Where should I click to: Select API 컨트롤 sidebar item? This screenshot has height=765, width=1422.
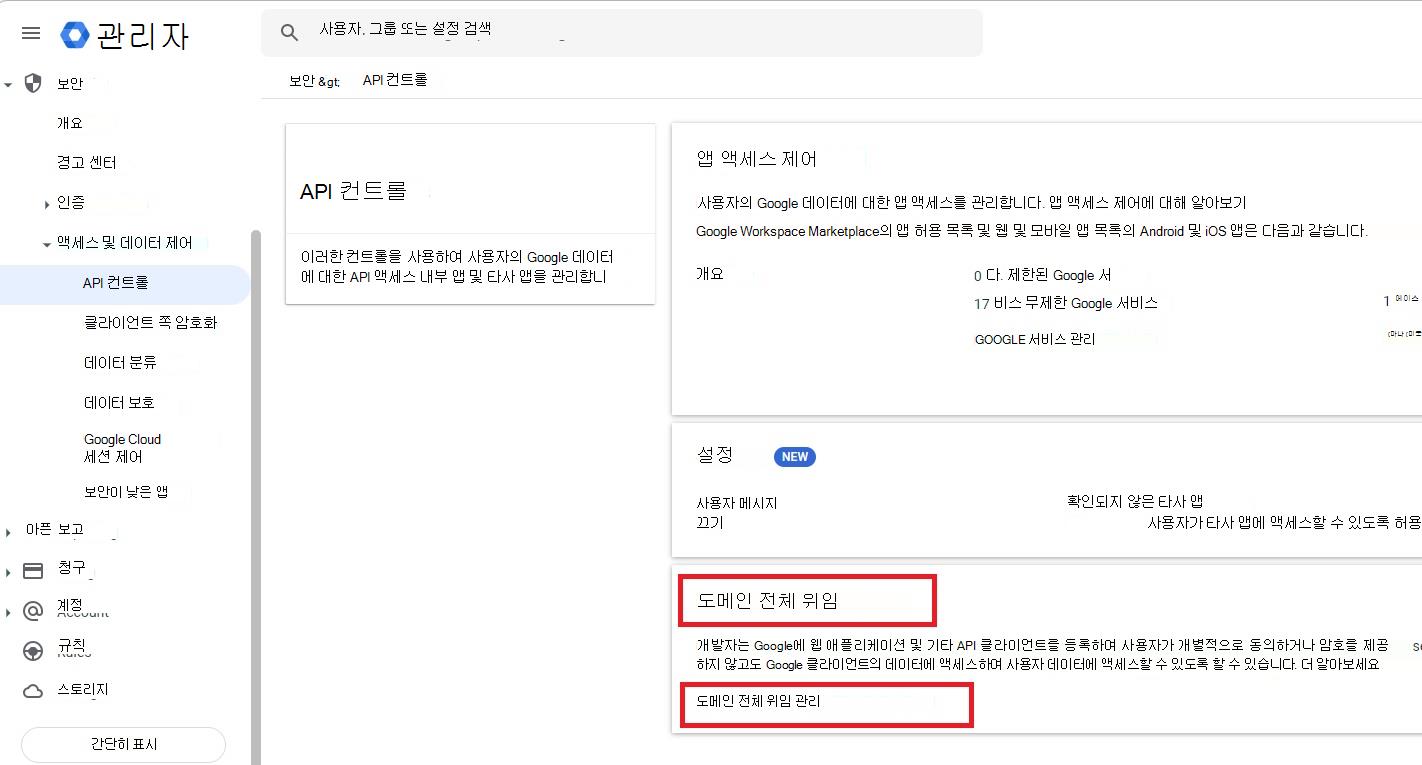click(x=125, y=284)
